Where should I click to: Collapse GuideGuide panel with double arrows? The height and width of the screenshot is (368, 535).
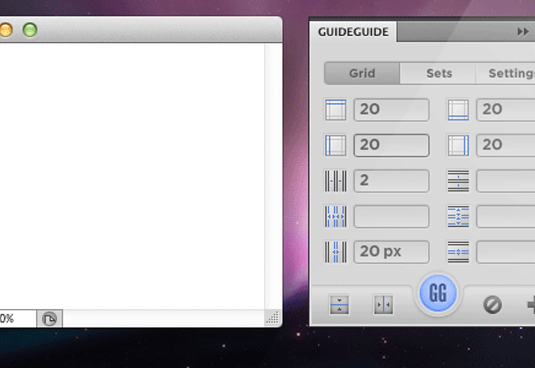pyautogui.click(x=523, y=32)
